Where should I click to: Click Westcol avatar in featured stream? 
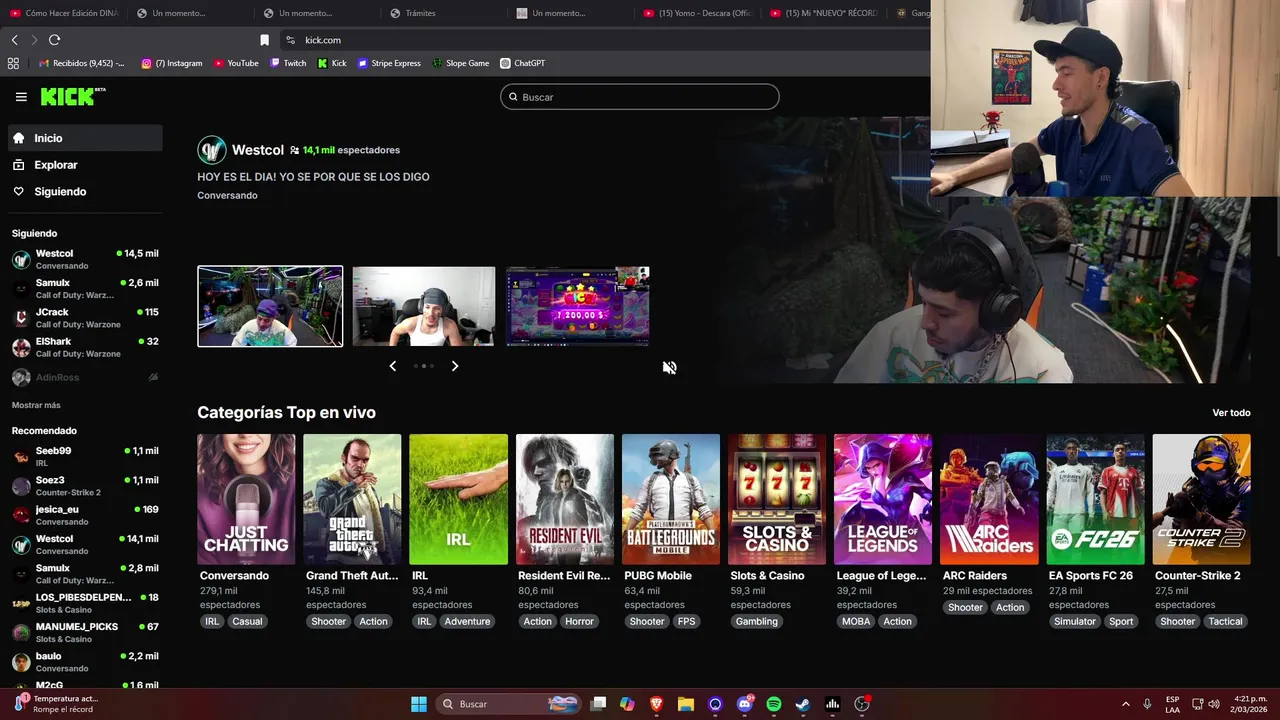[x=212, y=150]
